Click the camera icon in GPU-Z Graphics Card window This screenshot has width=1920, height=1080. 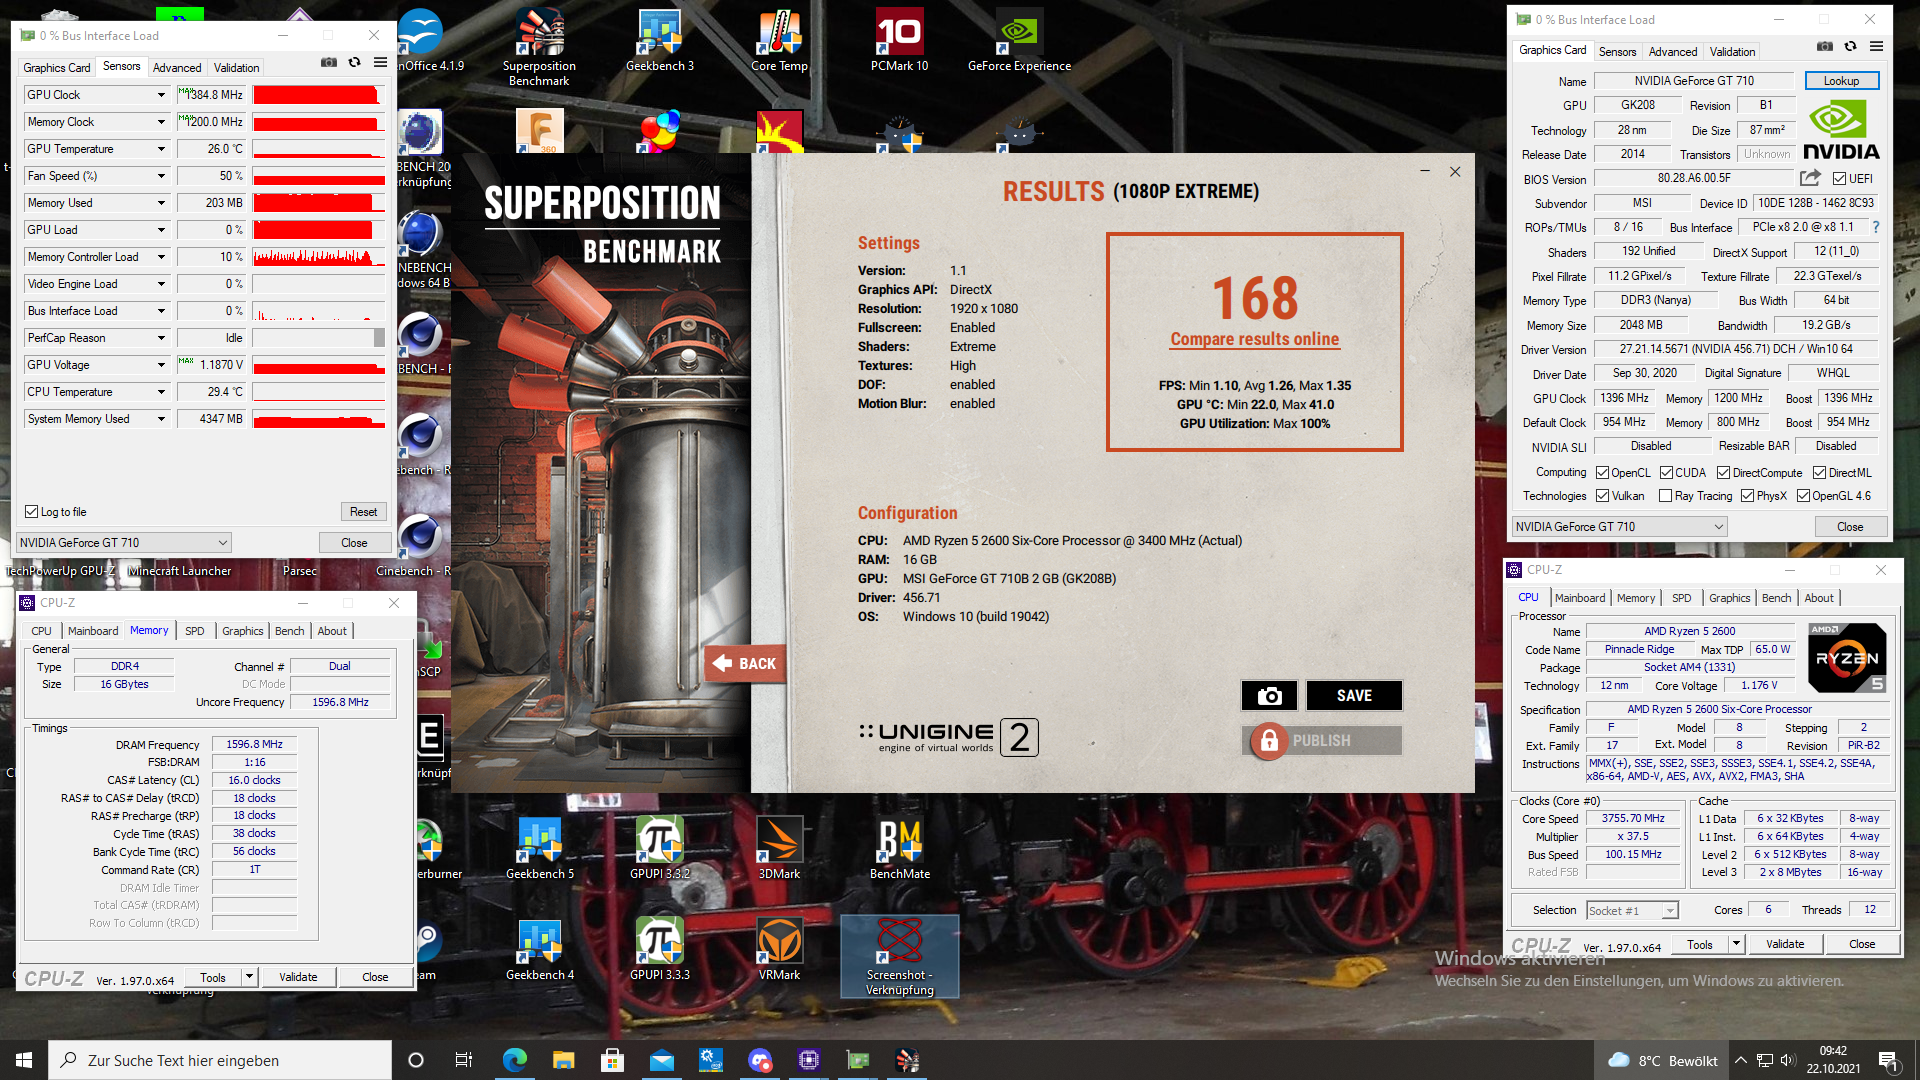[x=1824, y=46]
